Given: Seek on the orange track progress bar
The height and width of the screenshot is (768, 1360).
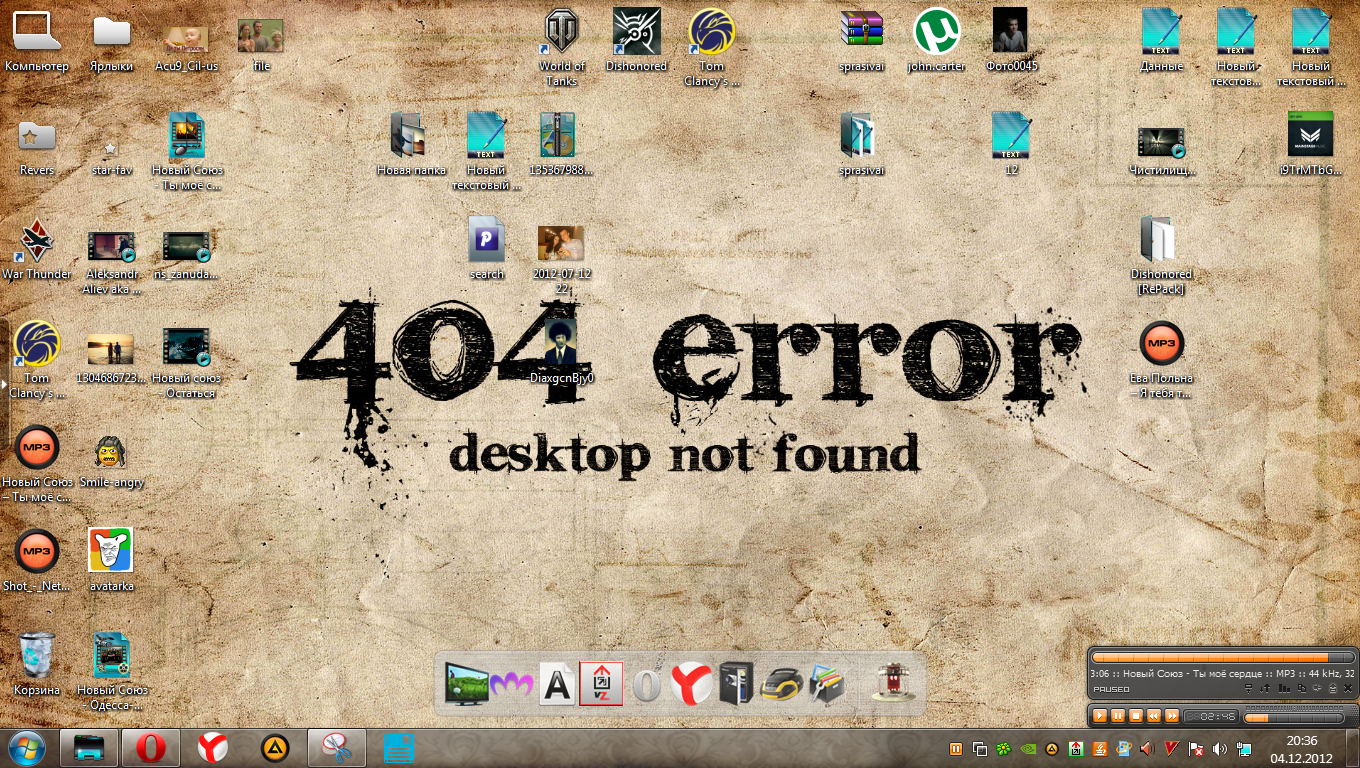Looking at the screenshot, I should [1223, 657].
